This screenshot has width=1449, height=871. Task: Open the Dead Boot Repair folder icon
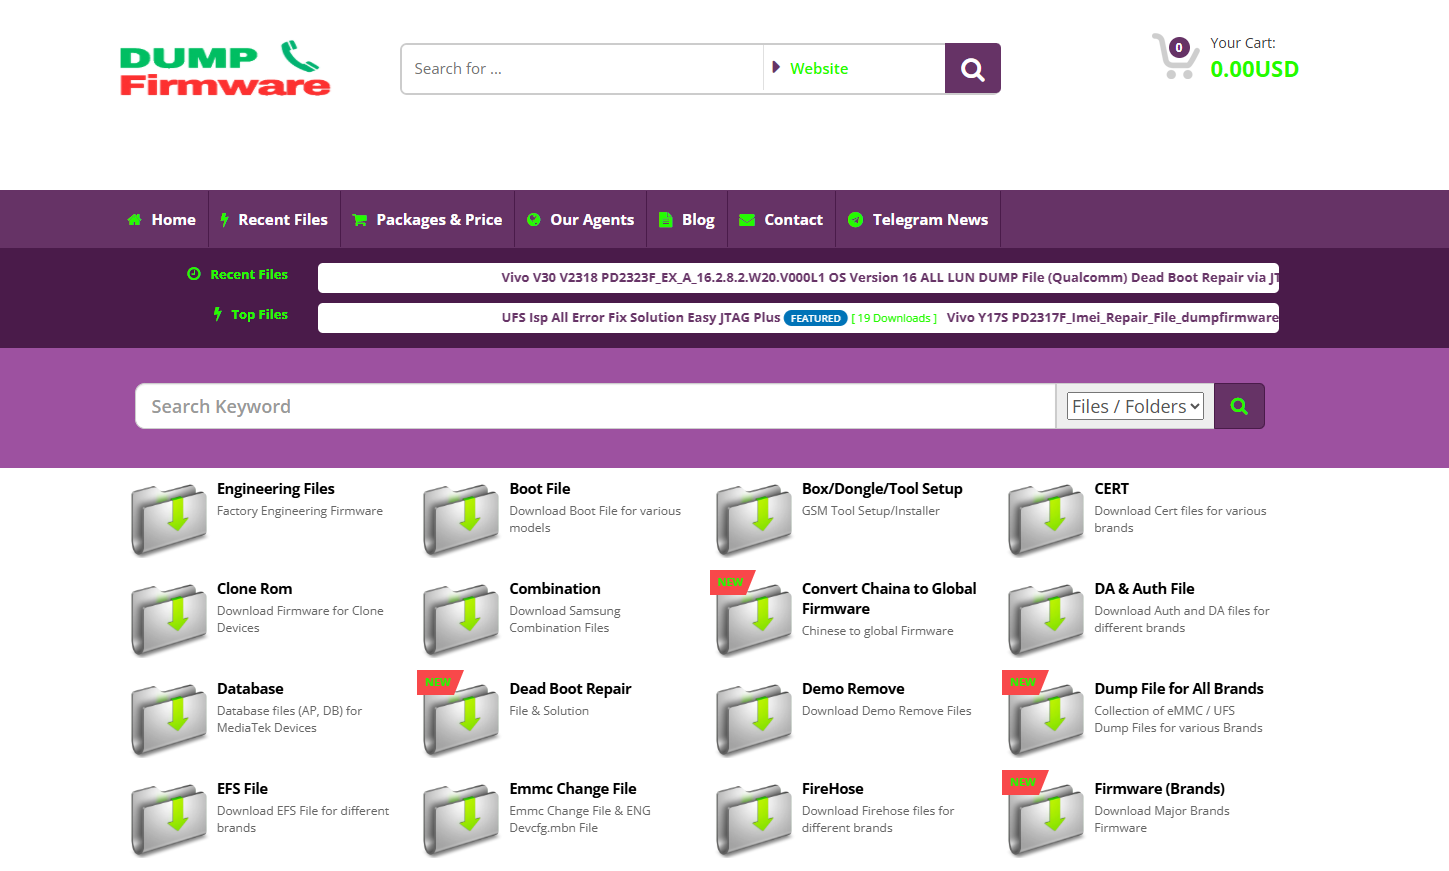click(461, 719)
